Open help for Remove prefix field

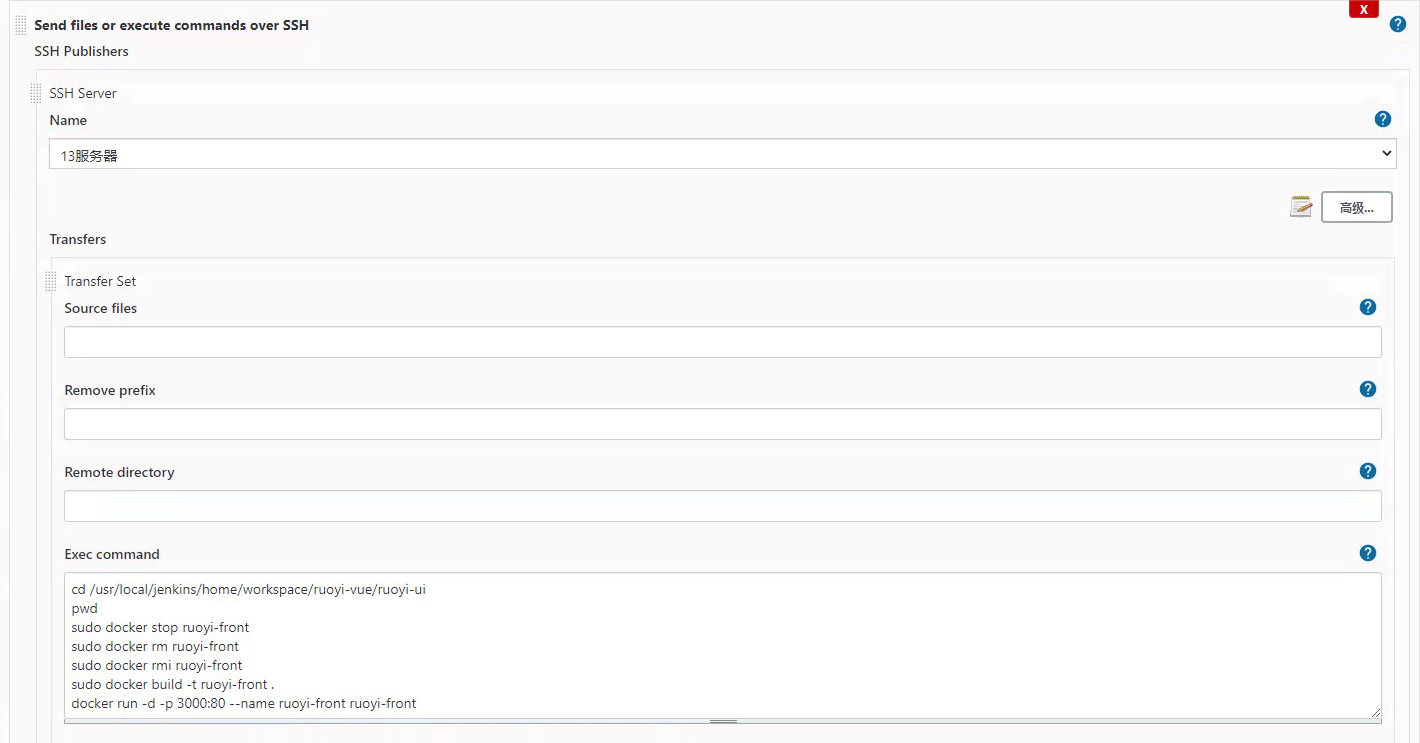pos(1368,389)
